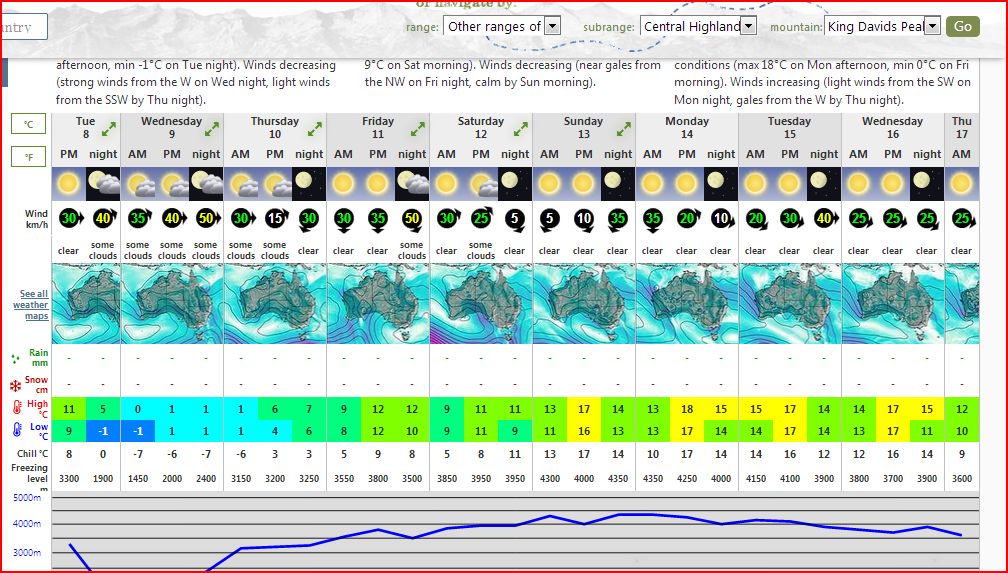This screenshot has width=1008, height=573.
Task: Open the Sunday 13 weather map thumbnail
Action: [x=584, y=304]
